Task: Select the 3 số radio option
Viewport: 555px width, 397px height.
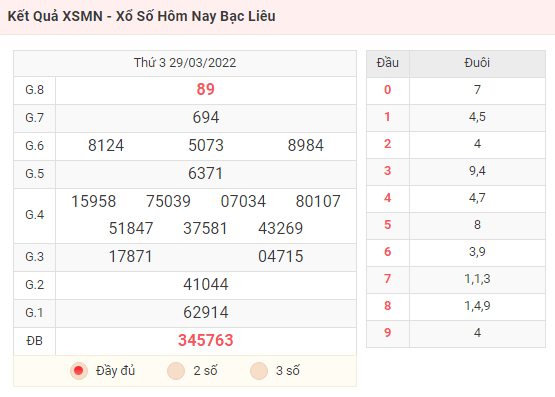Action: coord(259,370)
